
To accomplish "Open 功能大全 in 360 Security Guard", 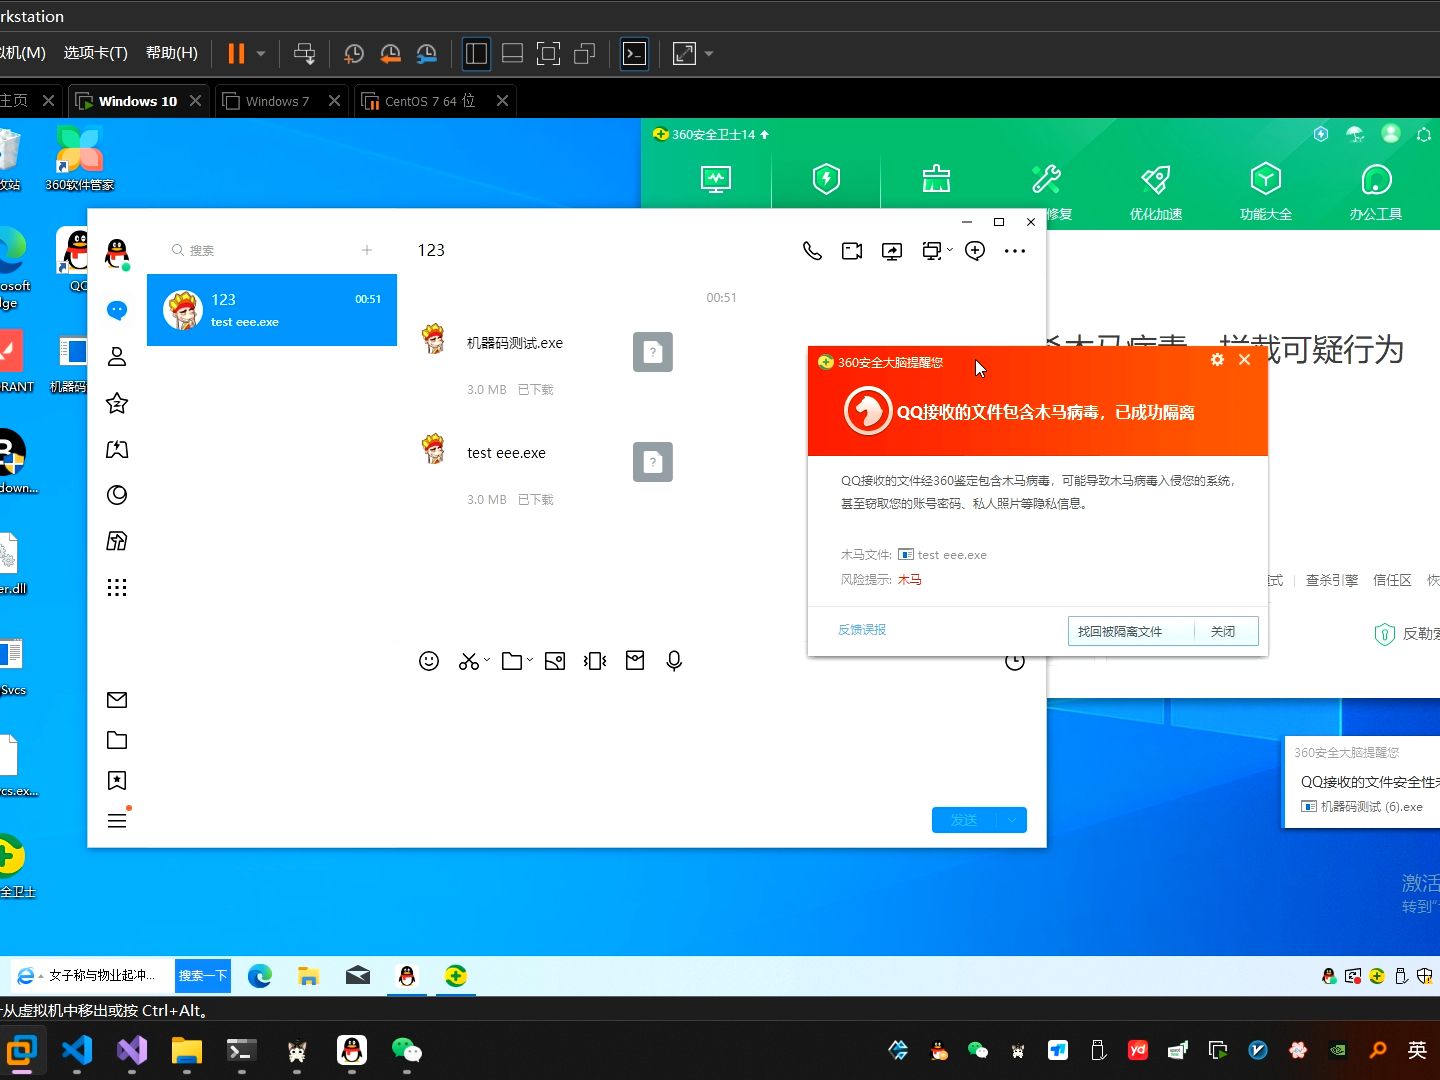I will tap(1266, 191).
